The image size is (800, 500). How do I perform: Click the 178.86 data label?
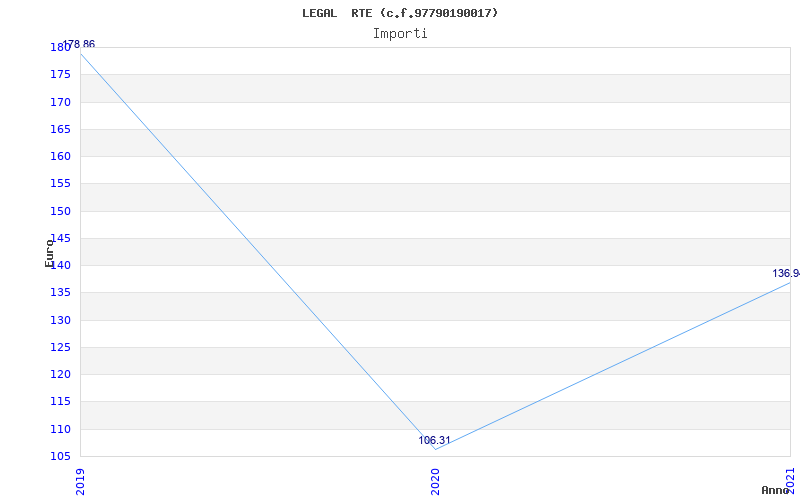coord(79,44)
